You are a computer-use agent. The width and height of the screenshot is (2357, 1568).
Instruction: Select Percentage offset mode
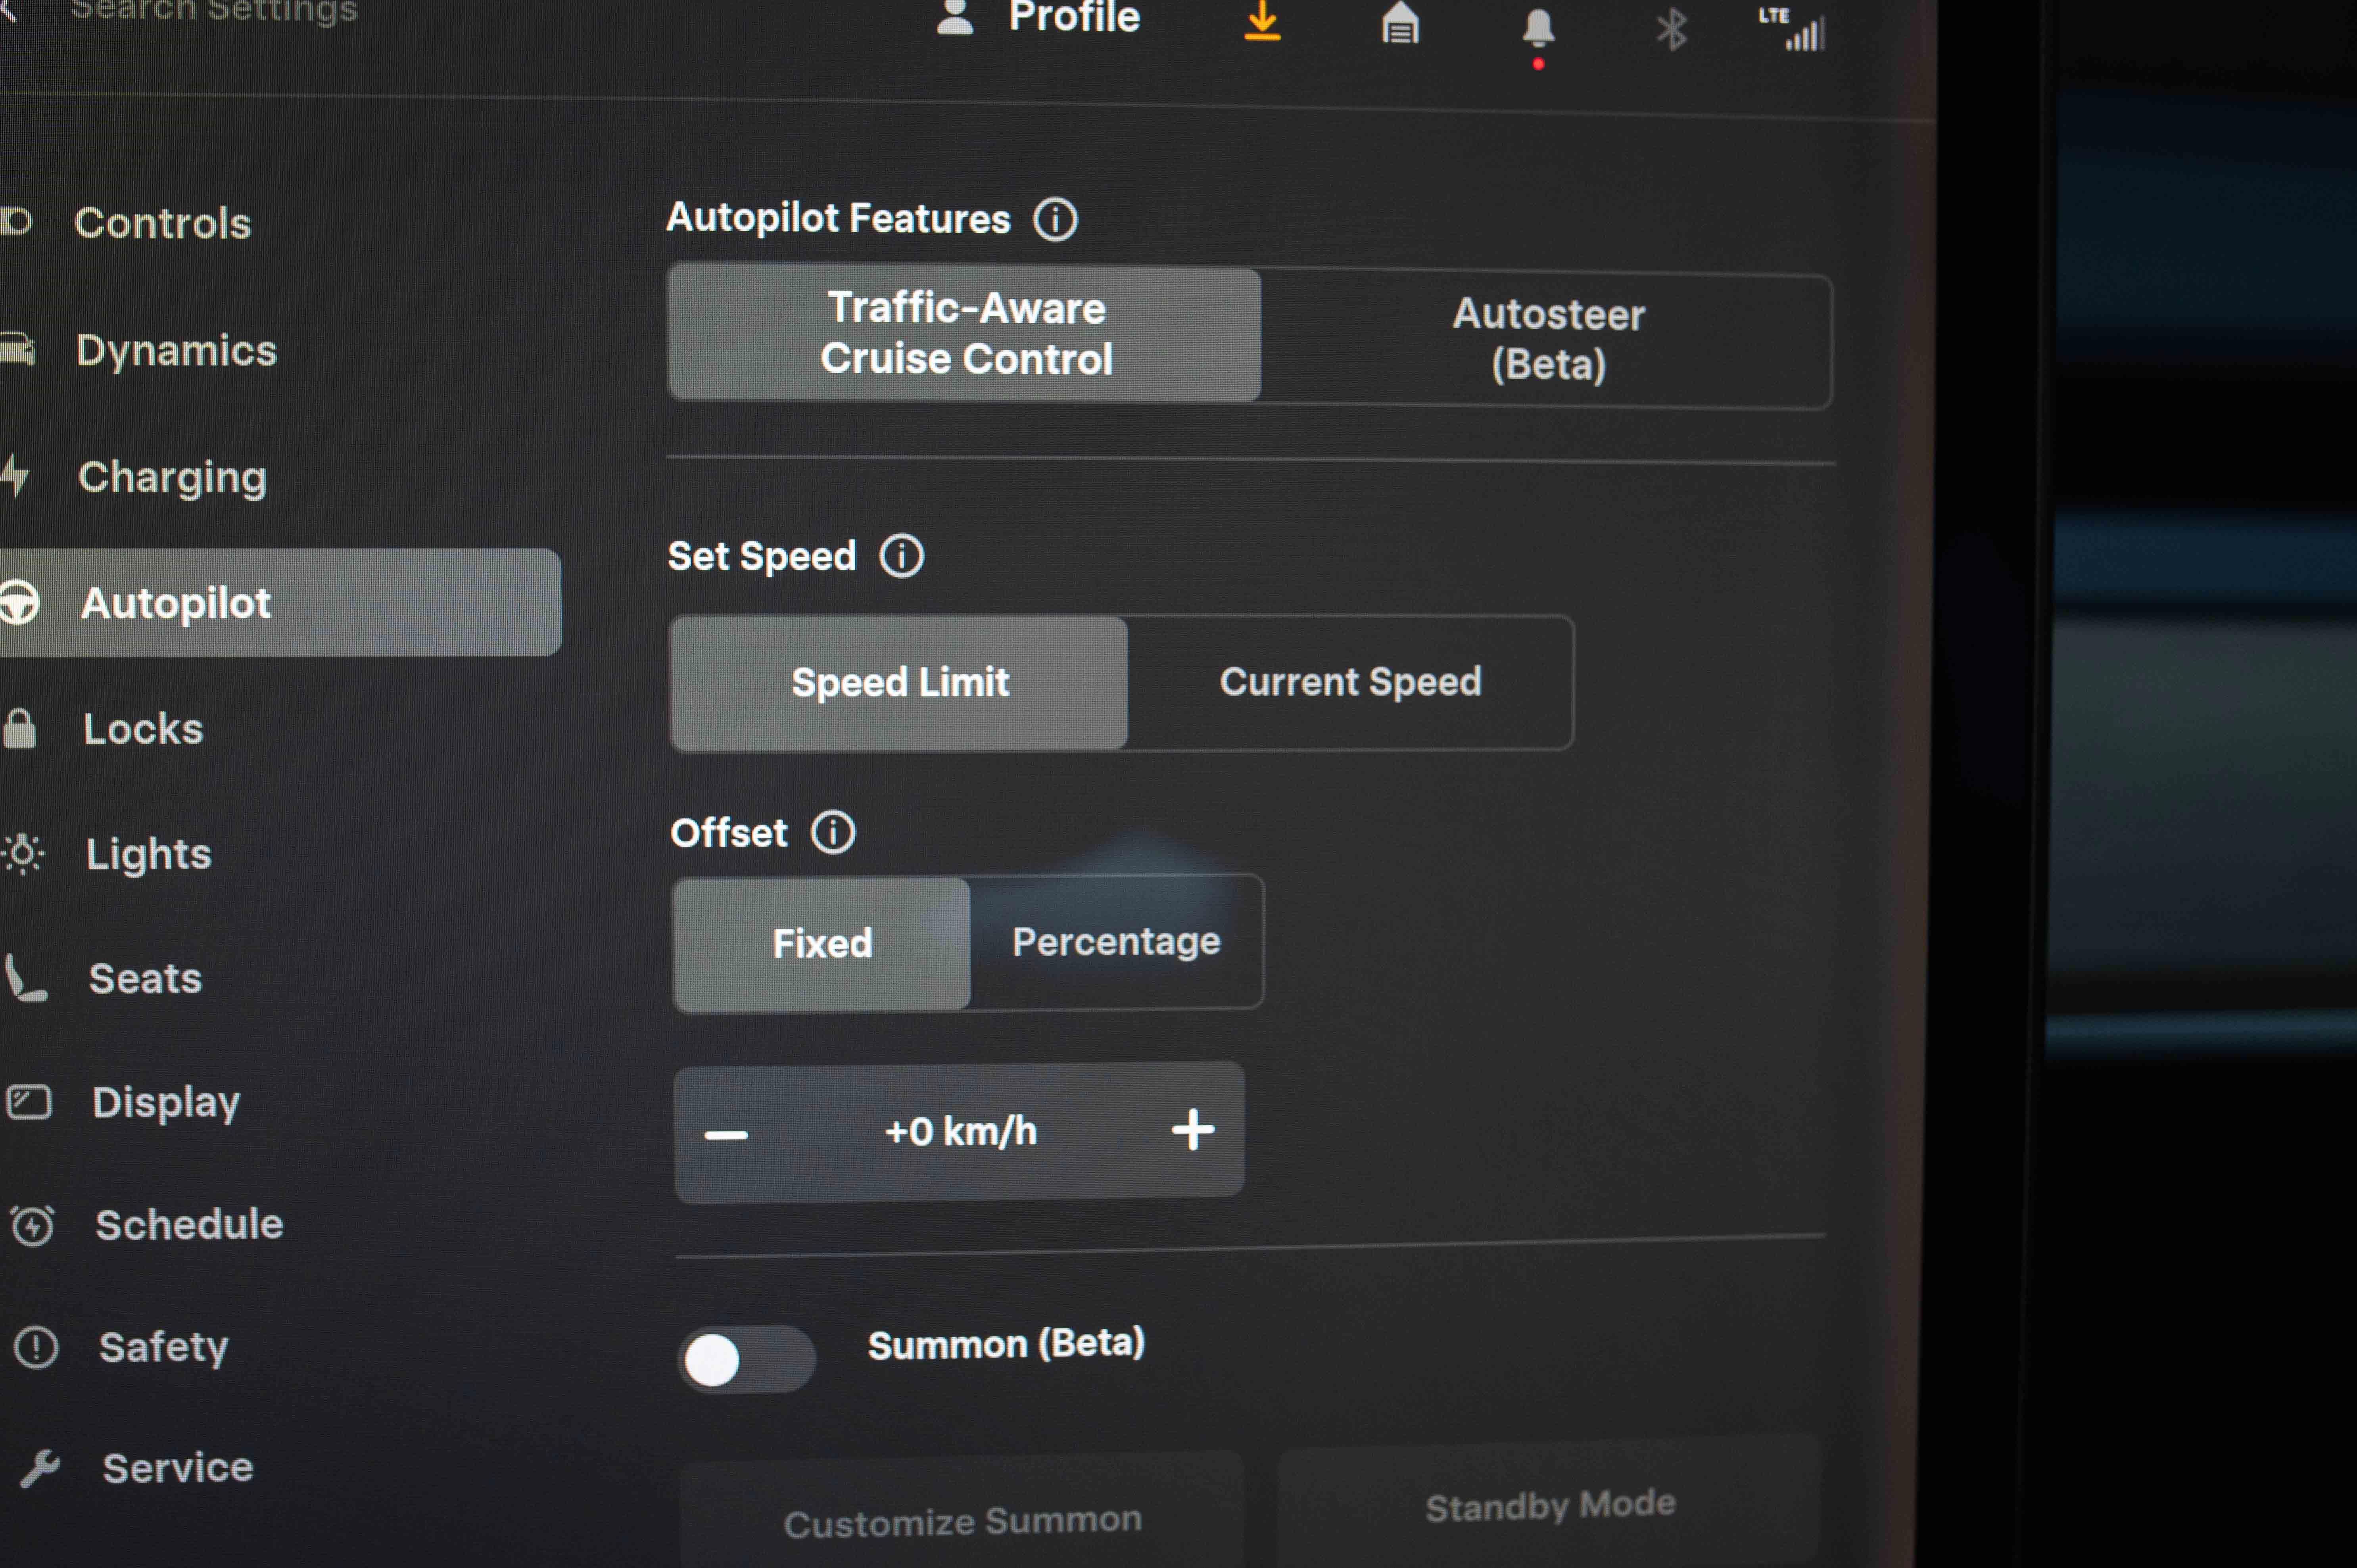(1116, 942)
